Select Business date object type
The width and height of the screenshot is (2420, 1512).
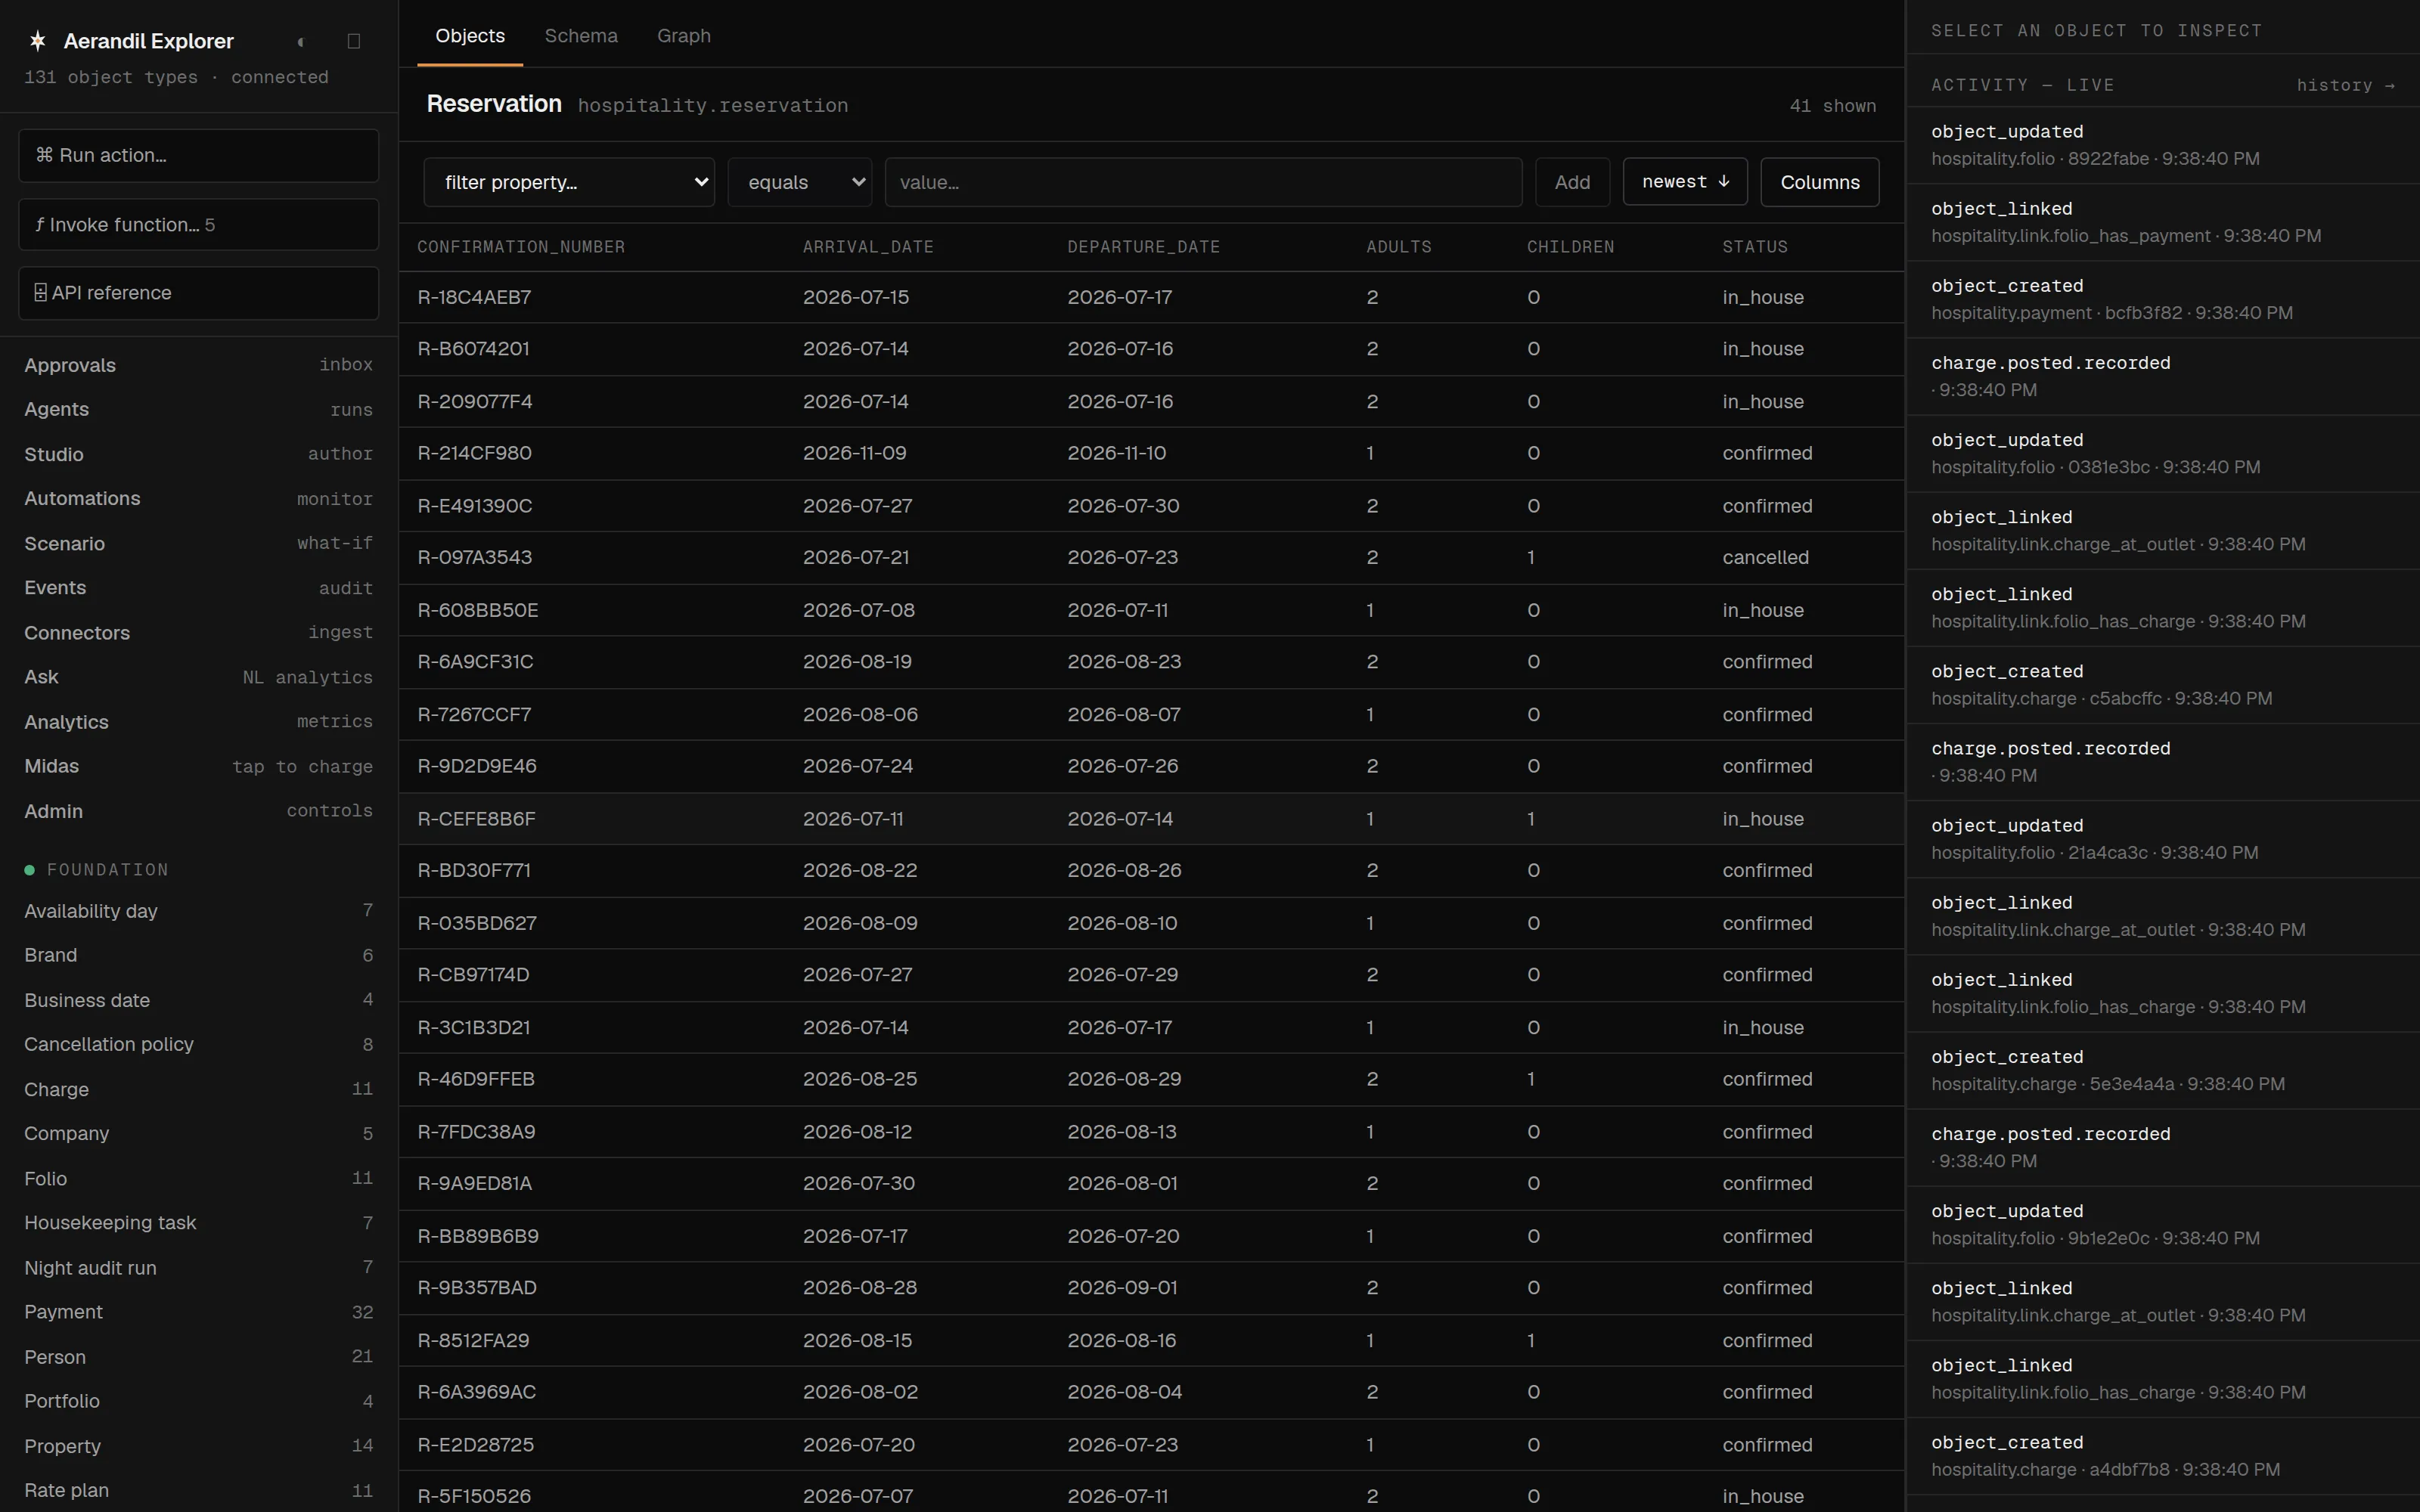[x=198, y=1000]
